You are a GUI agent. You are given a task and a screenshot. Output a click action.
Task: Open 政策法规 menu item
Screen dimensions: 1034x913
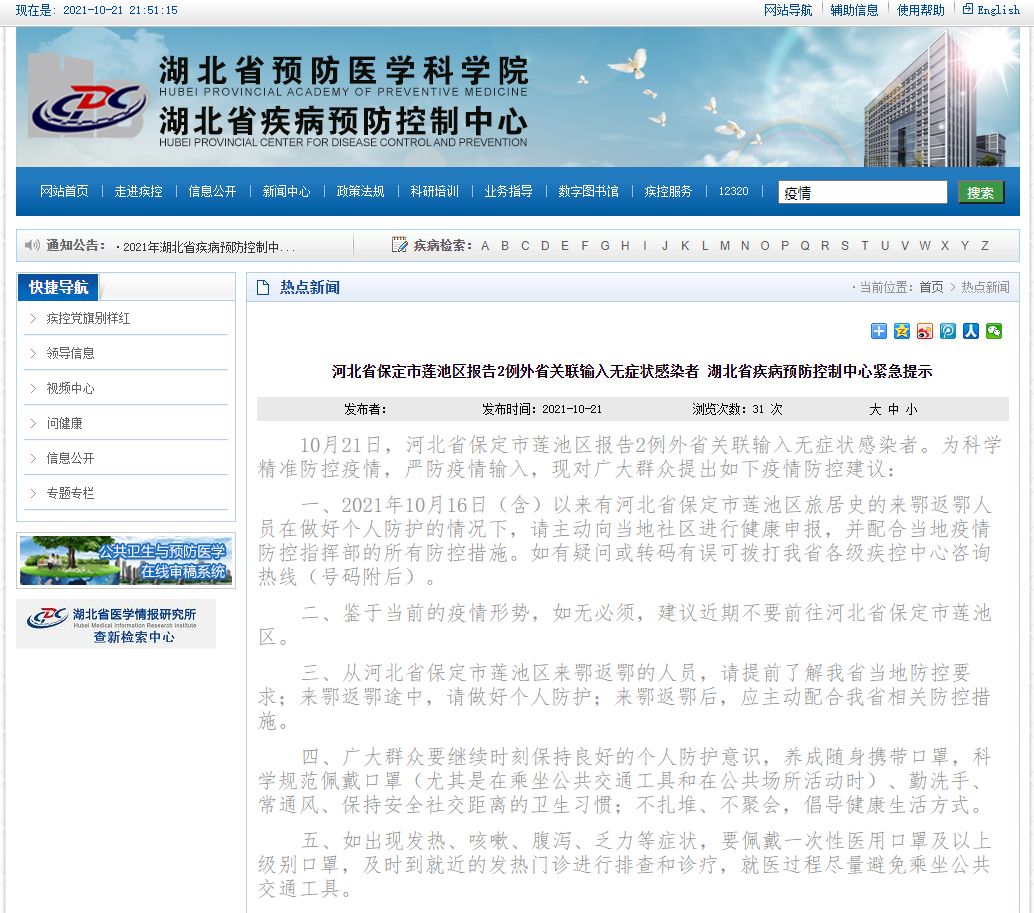pyautogui.click(x=360, y=191)
